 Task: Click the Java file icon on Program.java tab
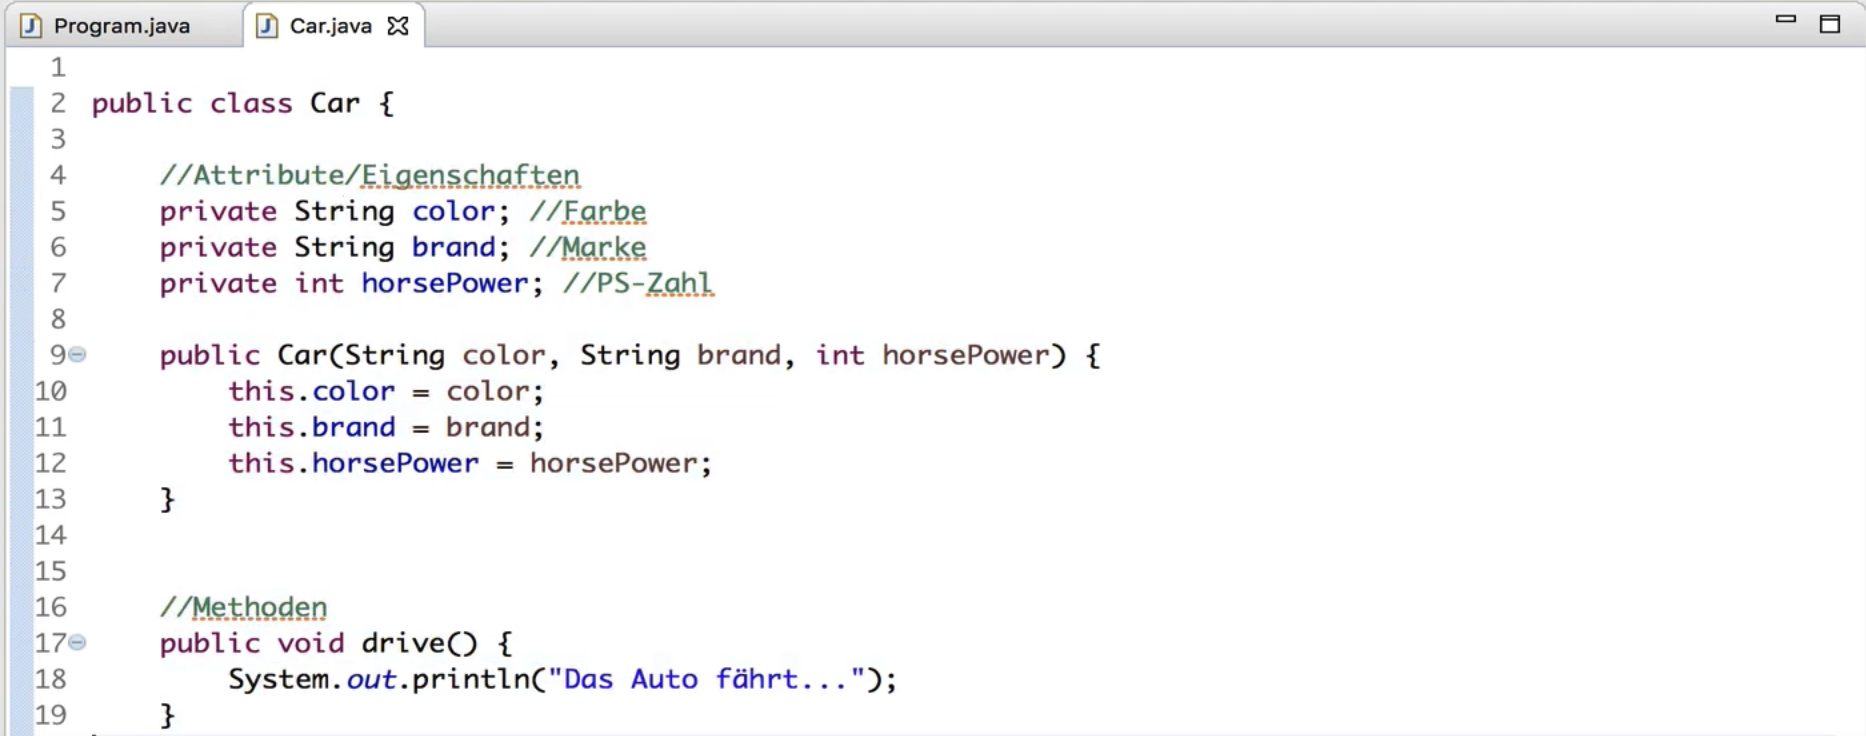tap(32, 26)
